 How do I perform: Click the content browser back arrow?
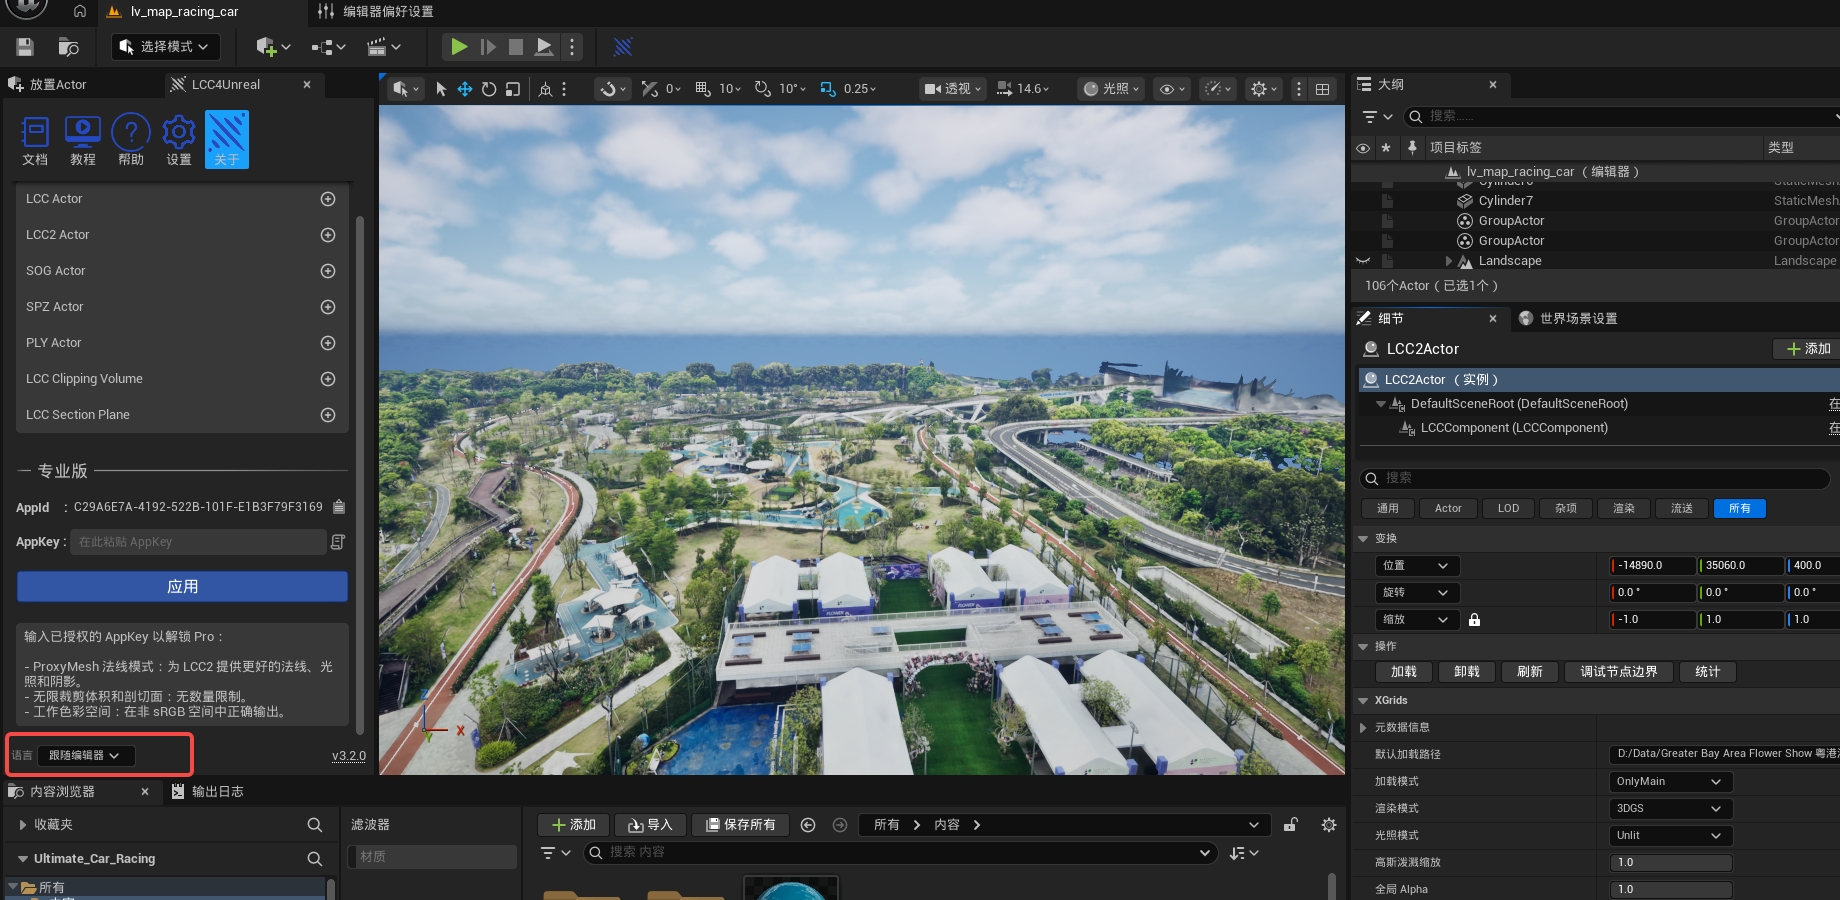tap(808, 825)
